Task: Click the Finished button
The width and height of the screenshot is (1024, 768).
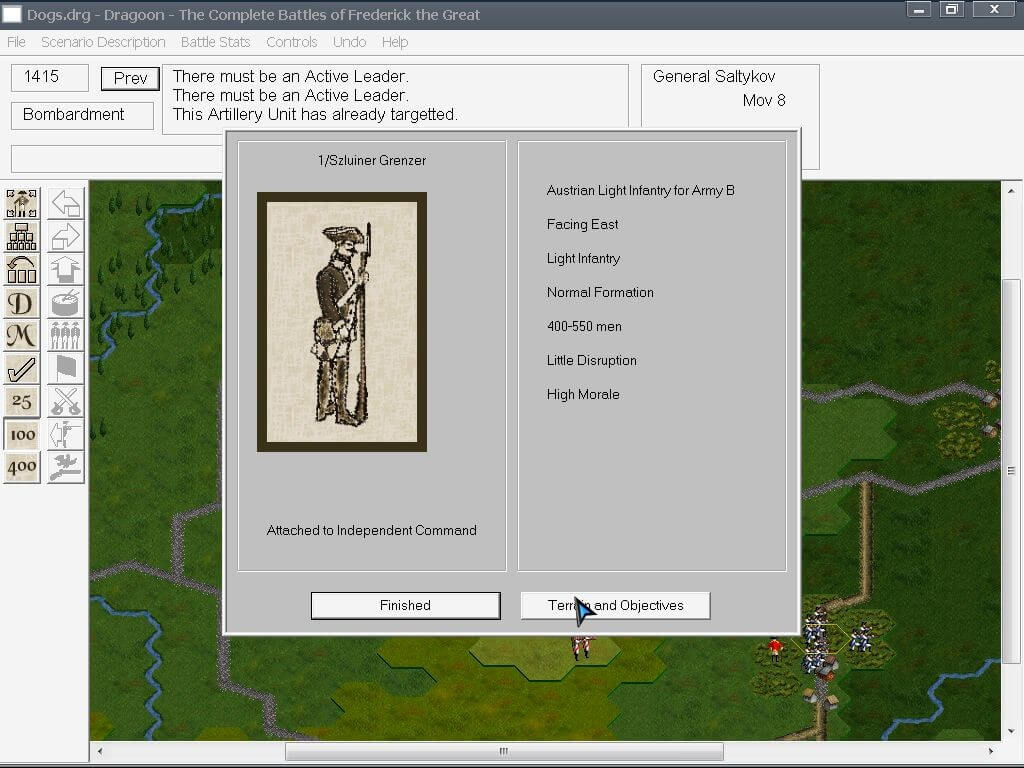Action: click(406, 605)
